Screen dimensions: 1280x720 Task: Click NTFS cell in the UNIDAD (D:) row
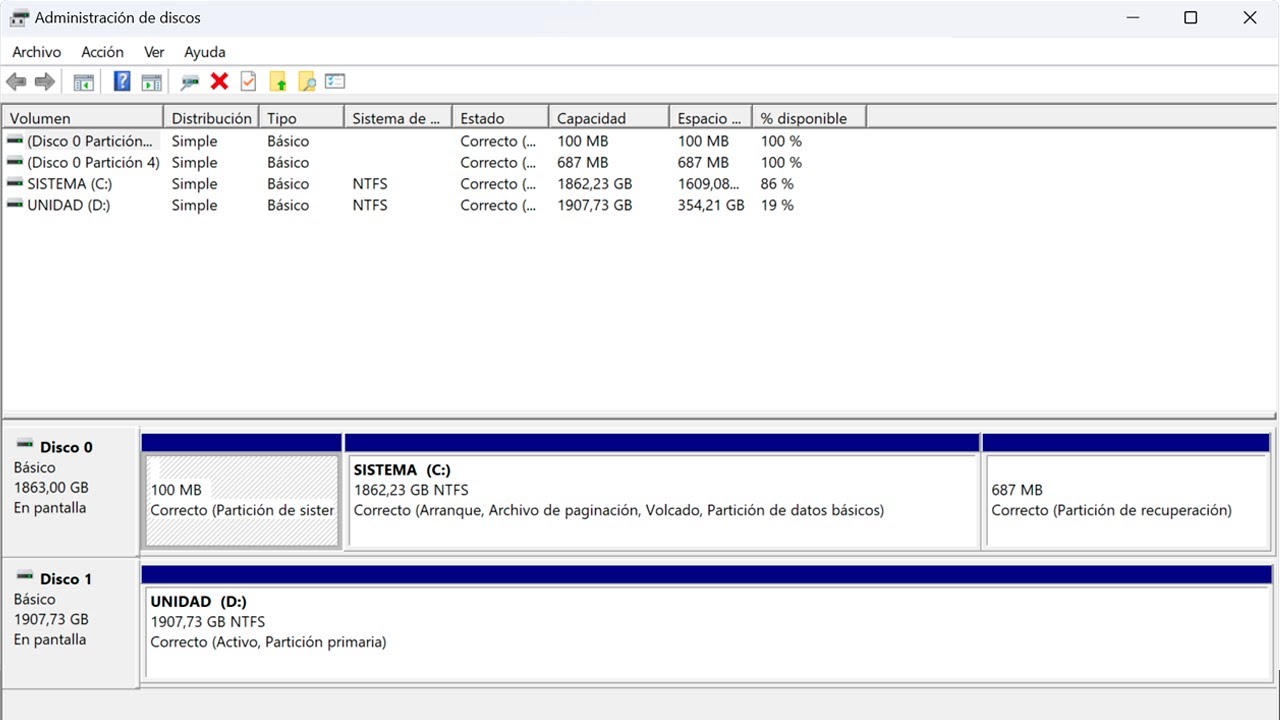pos(370,205)
